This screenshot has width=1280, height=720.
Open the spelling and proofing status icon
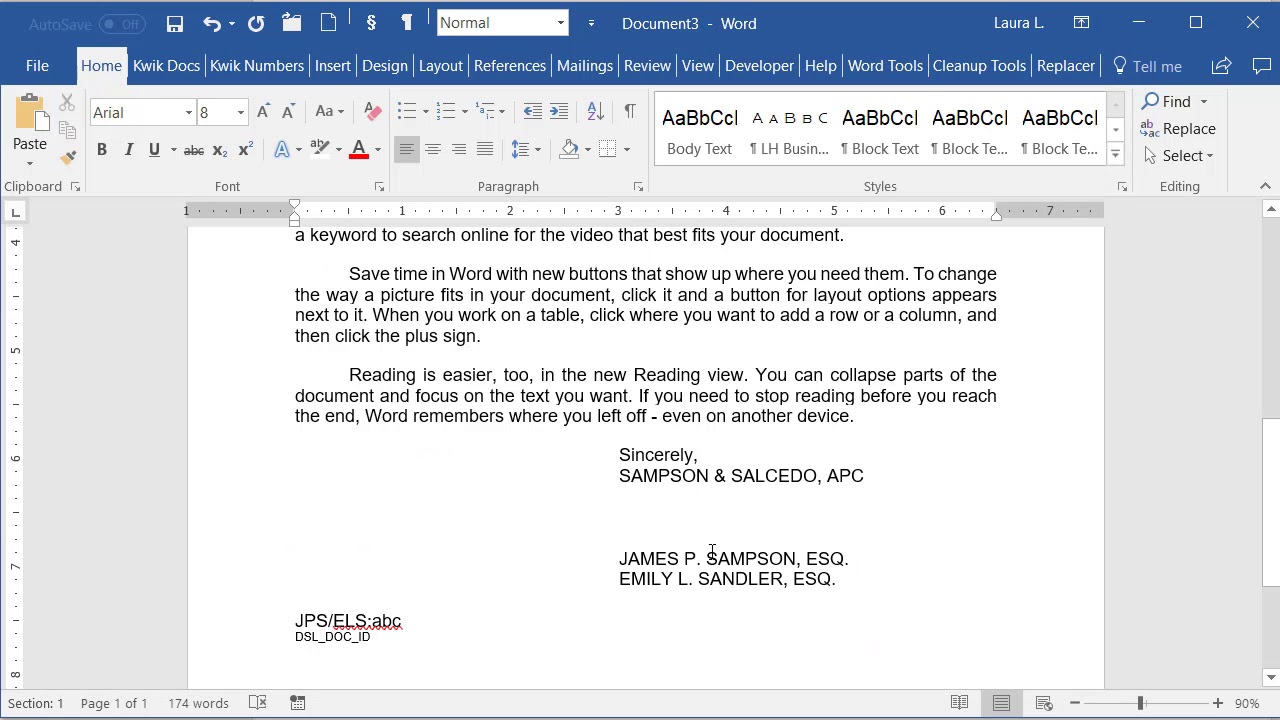[257, 703]
